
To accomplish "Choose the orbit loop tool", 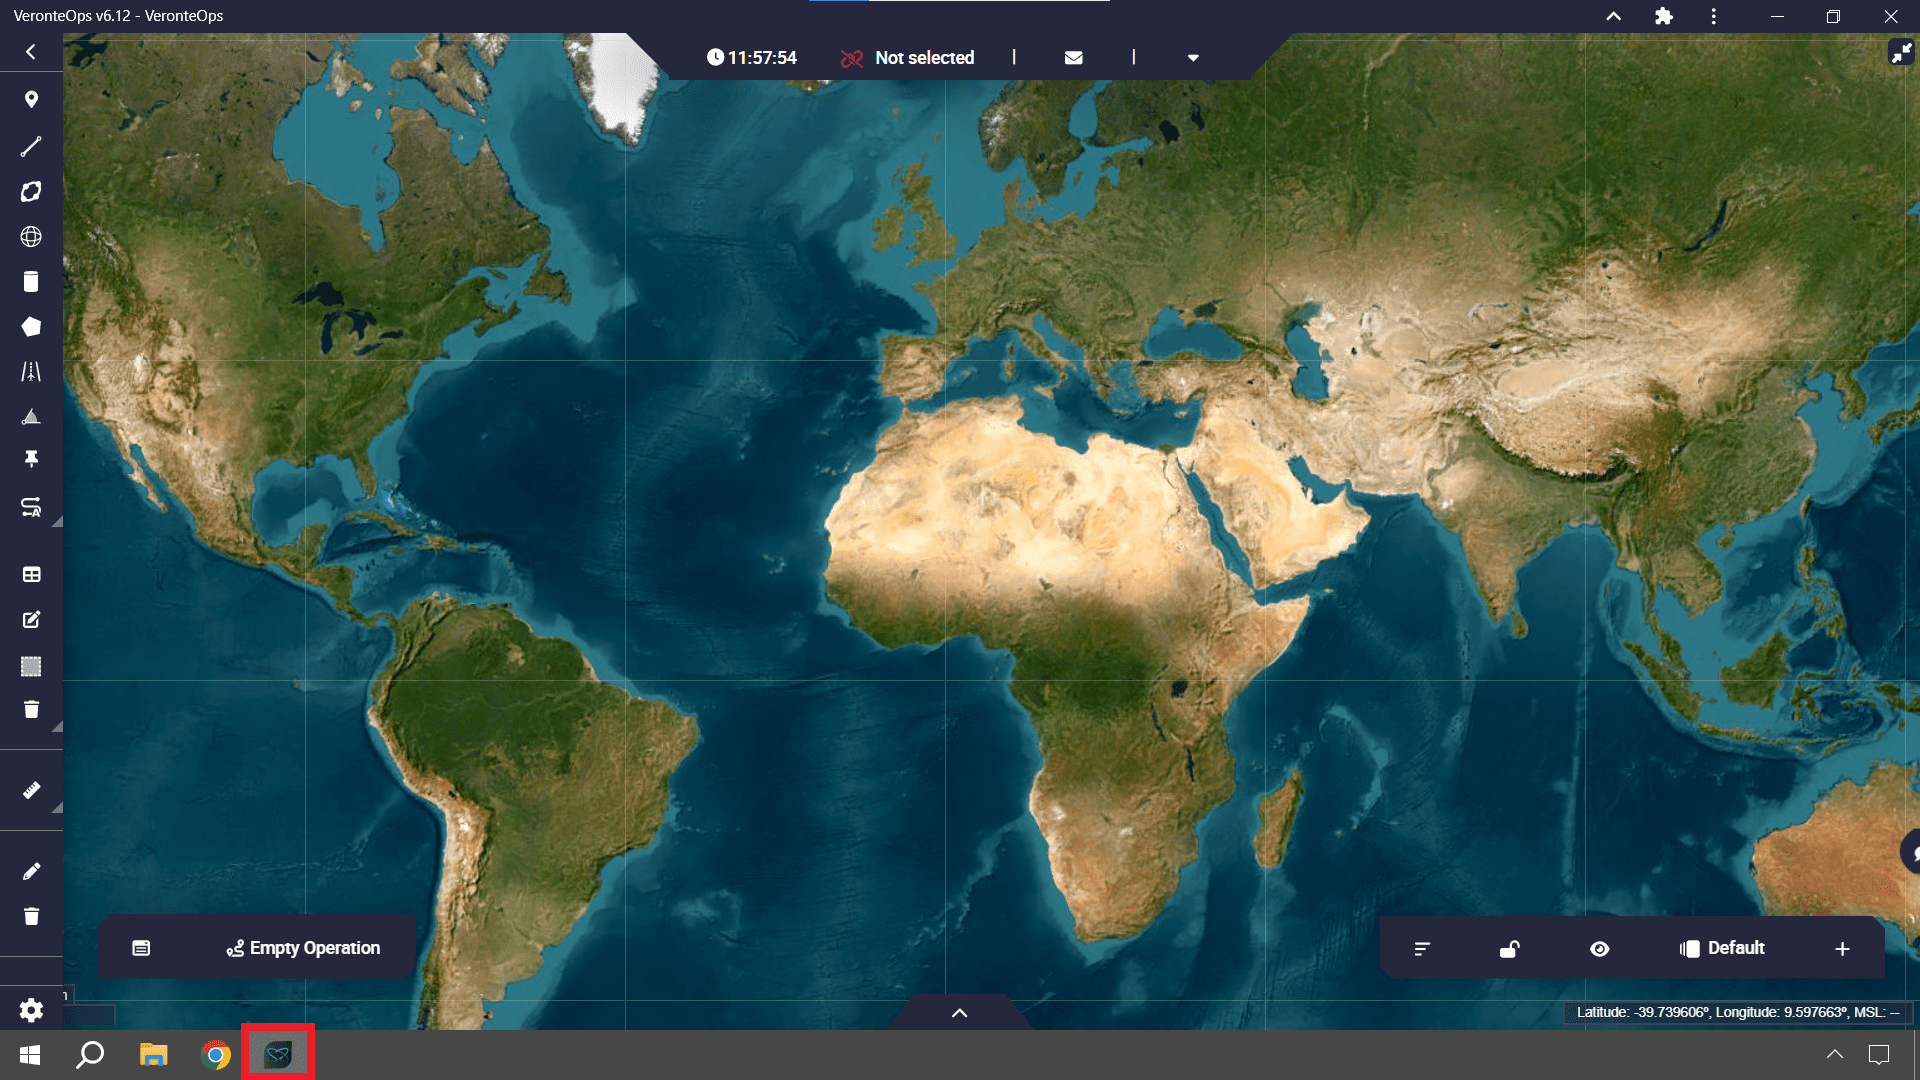I will [x=31, y=192].
